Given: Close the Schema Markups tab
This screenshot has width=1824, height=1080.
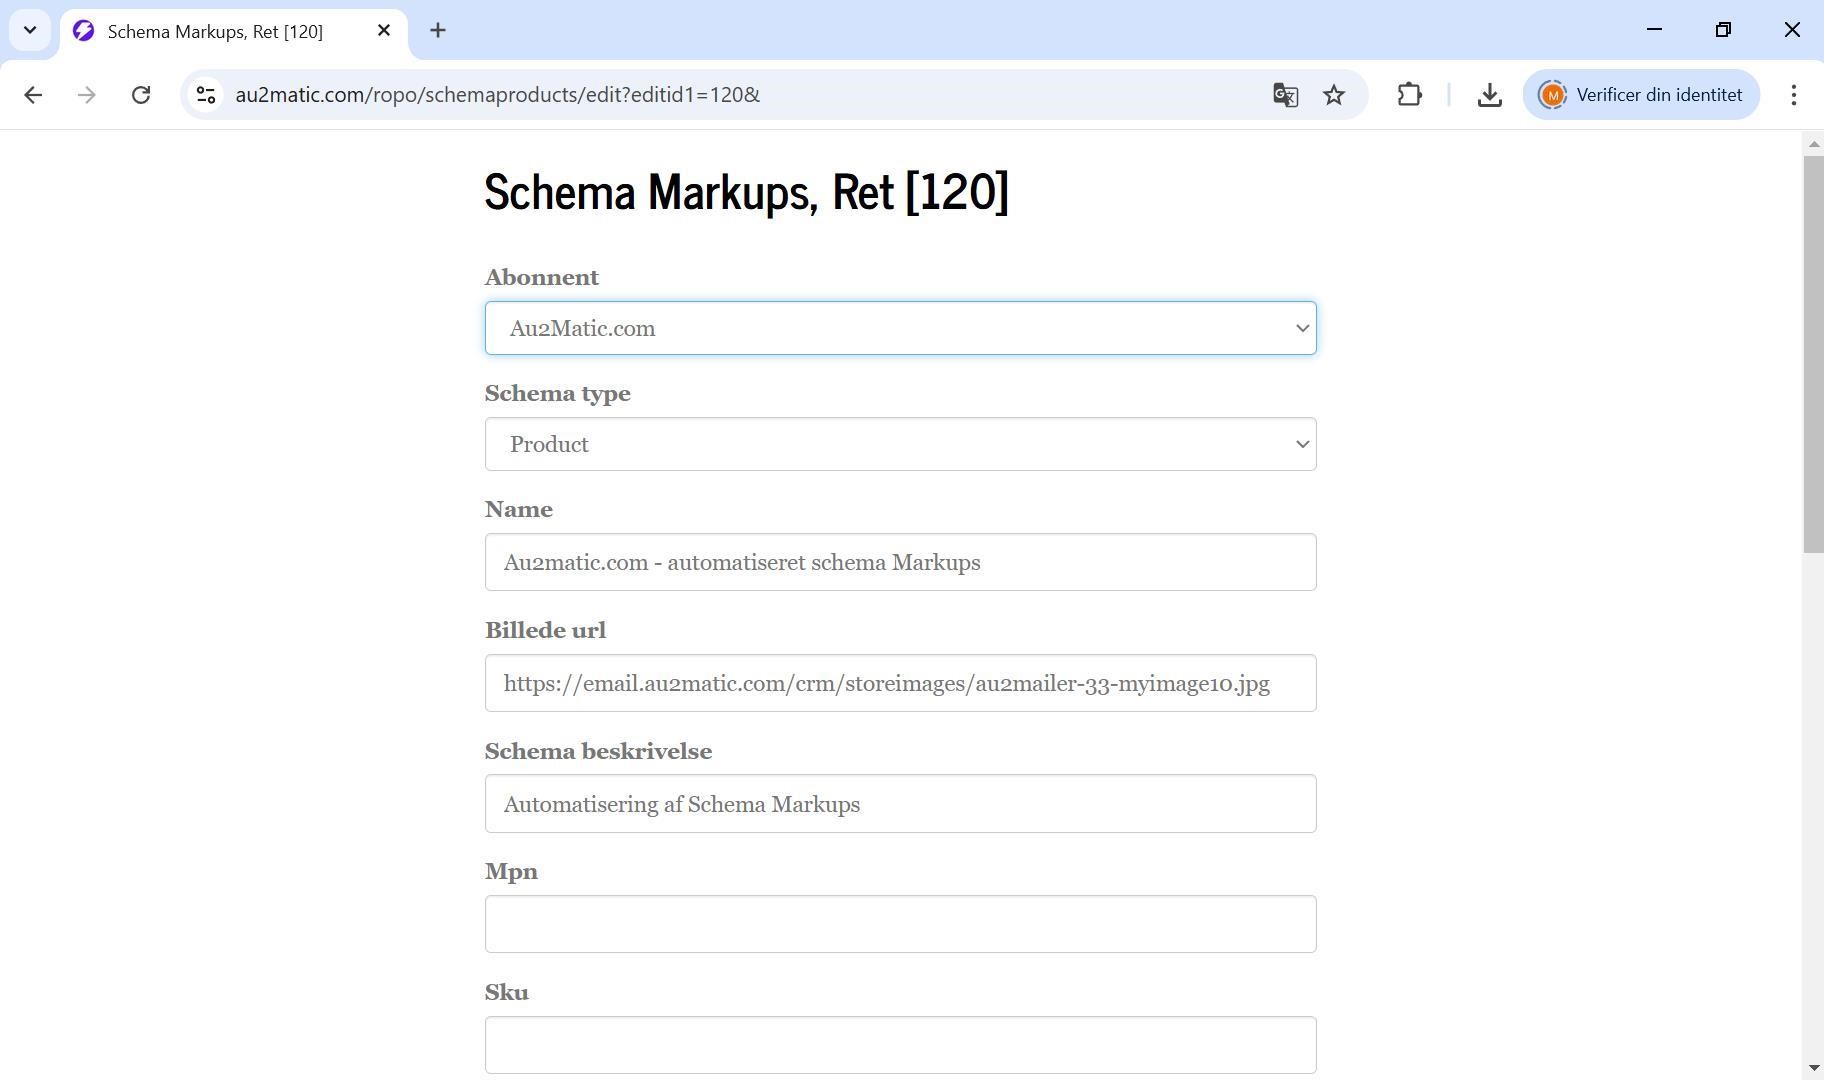Looking at the screenshot, I should (384, 31).
